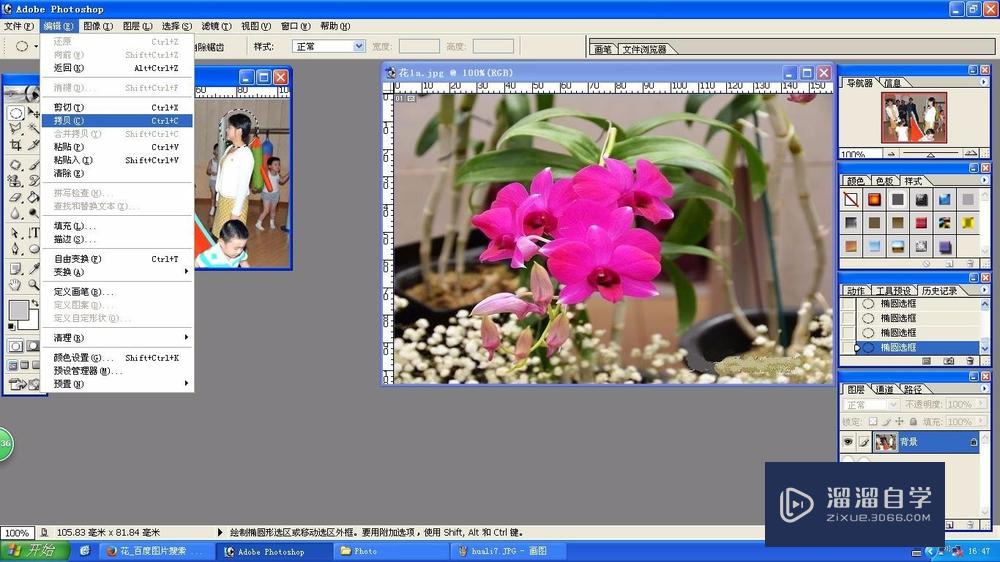Switch to Quick Mask mode button in toolbox
Viewport: 1000px width, 562px height.
point(32,346)
